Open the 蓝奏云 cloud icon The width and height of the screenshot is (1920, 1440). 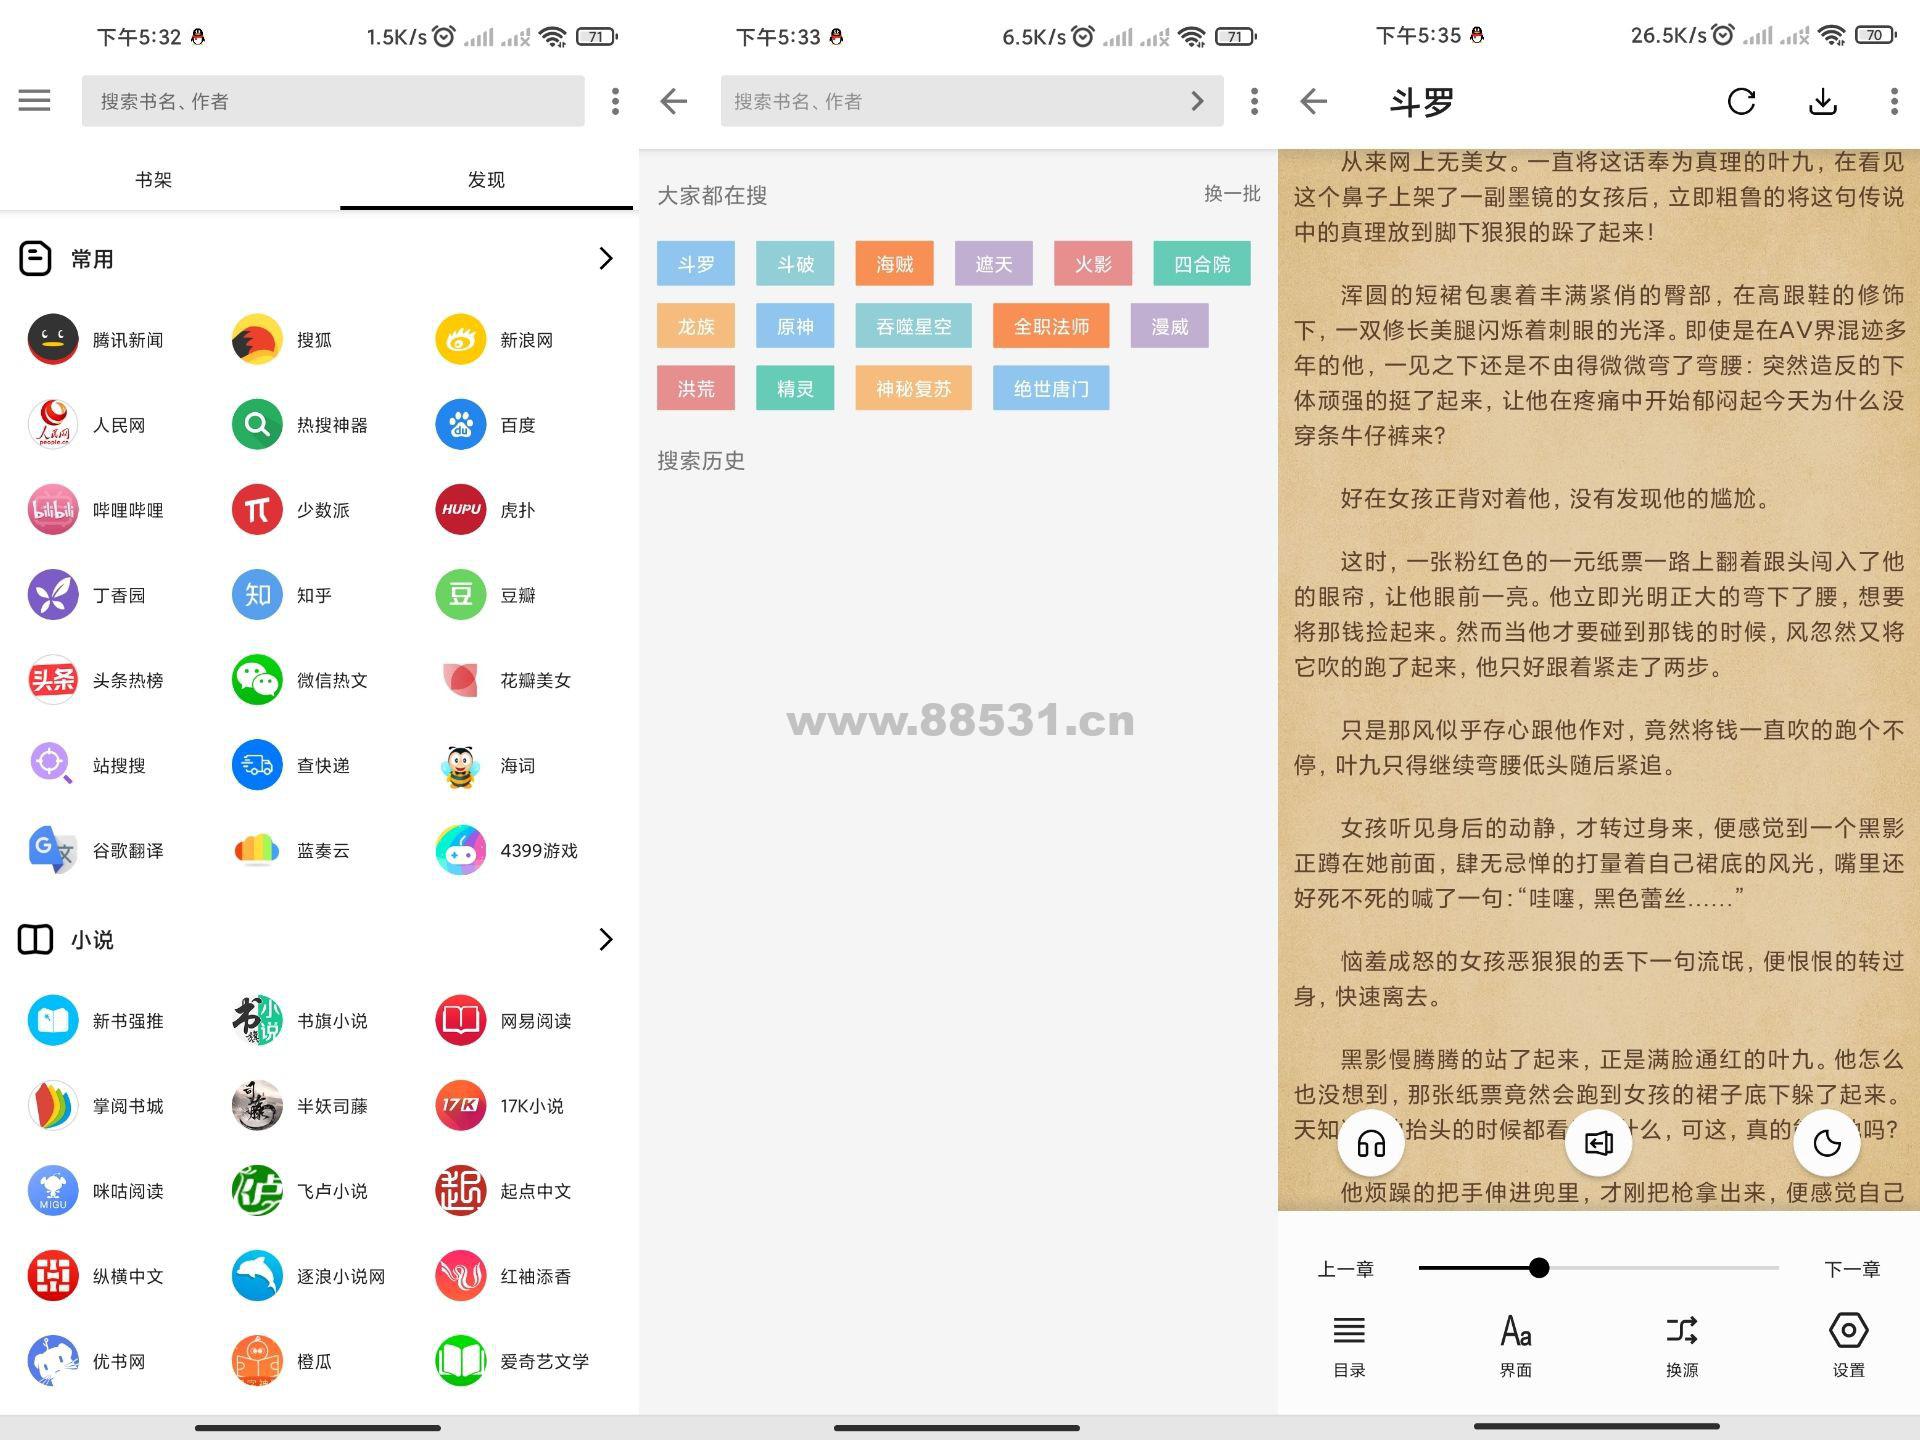tap(257, 850)
